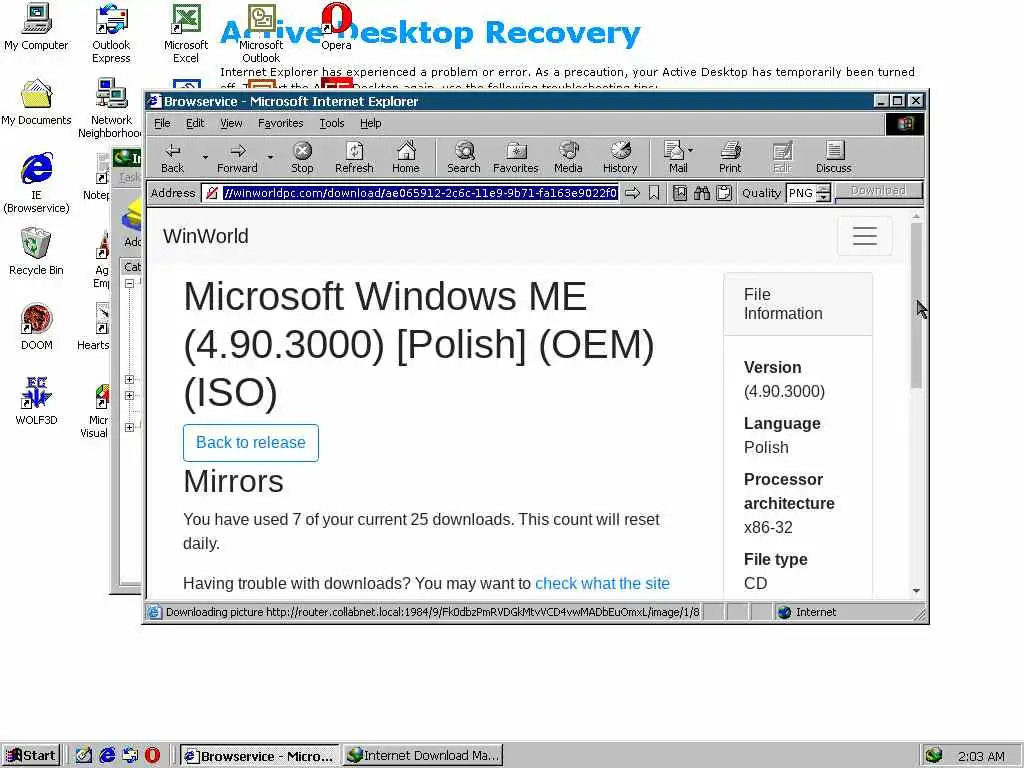The image size is (1024, 768).
Task: Open the Favorites toolbar pane
Action: coord(516,158)
